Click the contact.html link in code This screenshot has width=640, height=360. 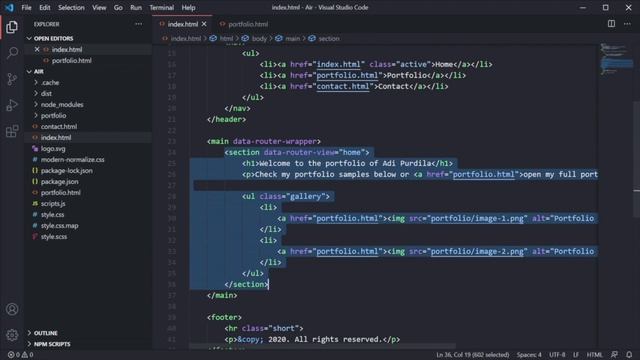(x=342, y=87)
